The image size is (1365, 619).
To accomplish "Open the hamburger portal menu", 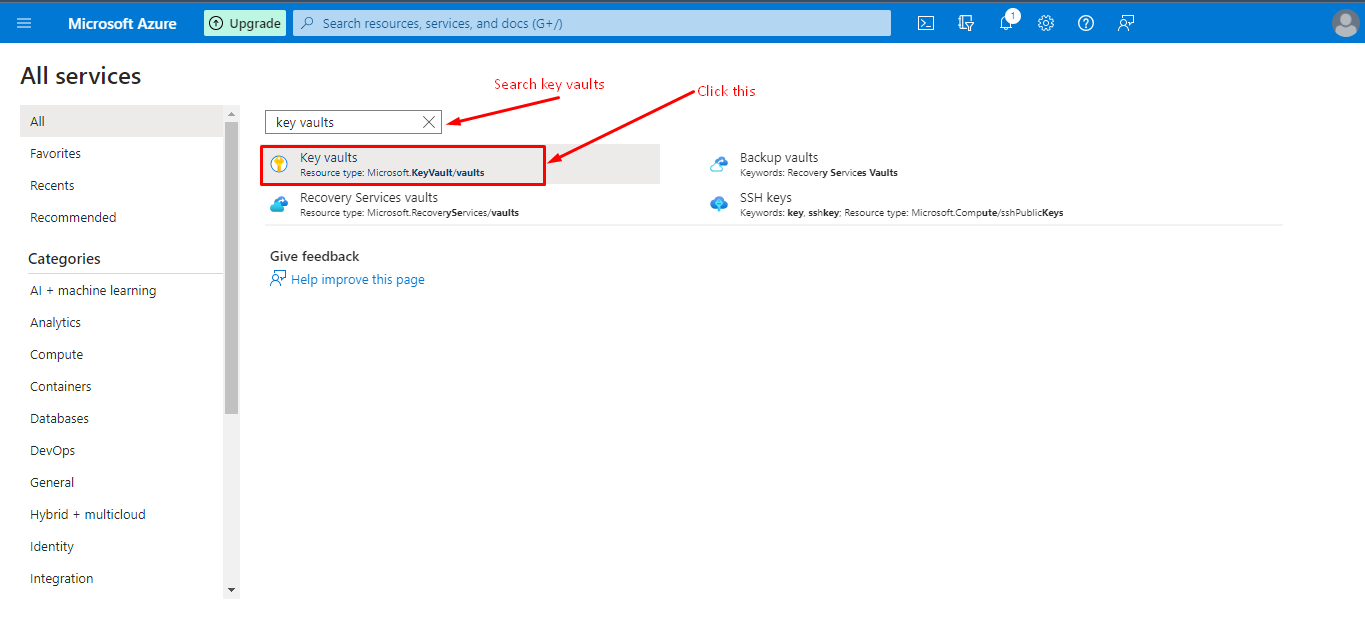I will pos(24,23).
